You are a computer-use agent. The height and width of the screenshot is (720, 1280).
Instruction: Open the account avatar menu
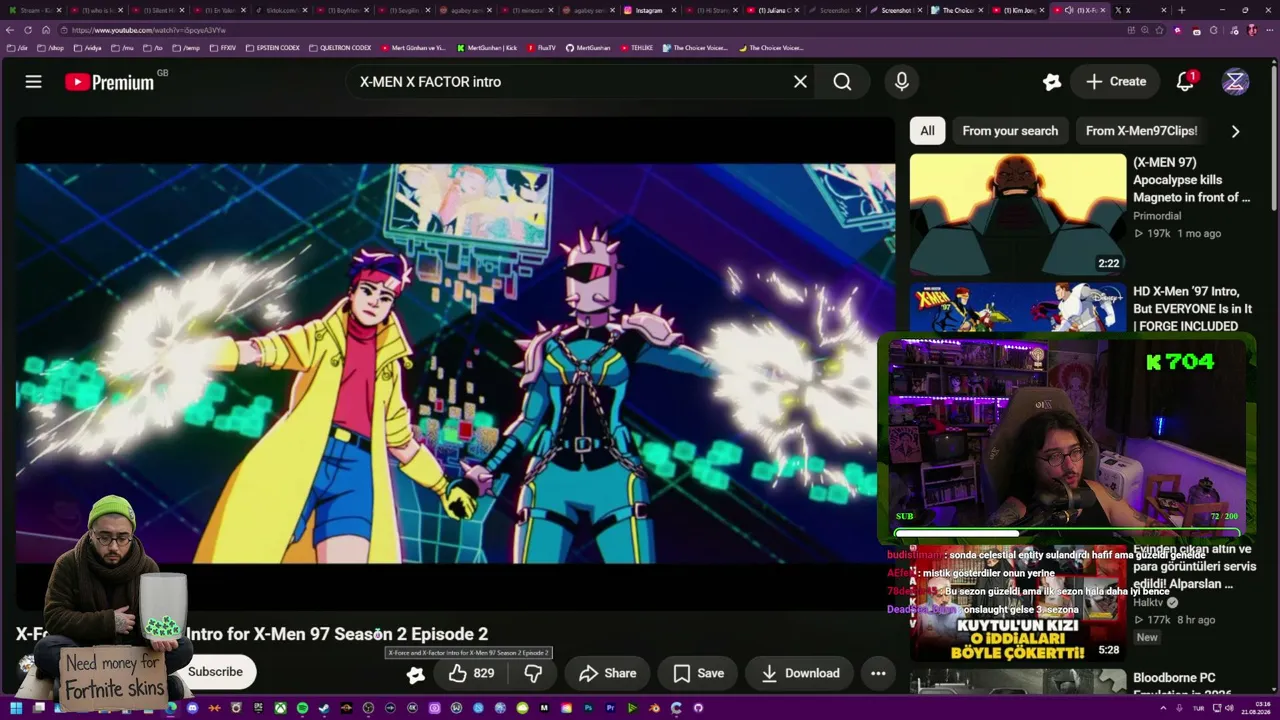tap(1235, 82)
